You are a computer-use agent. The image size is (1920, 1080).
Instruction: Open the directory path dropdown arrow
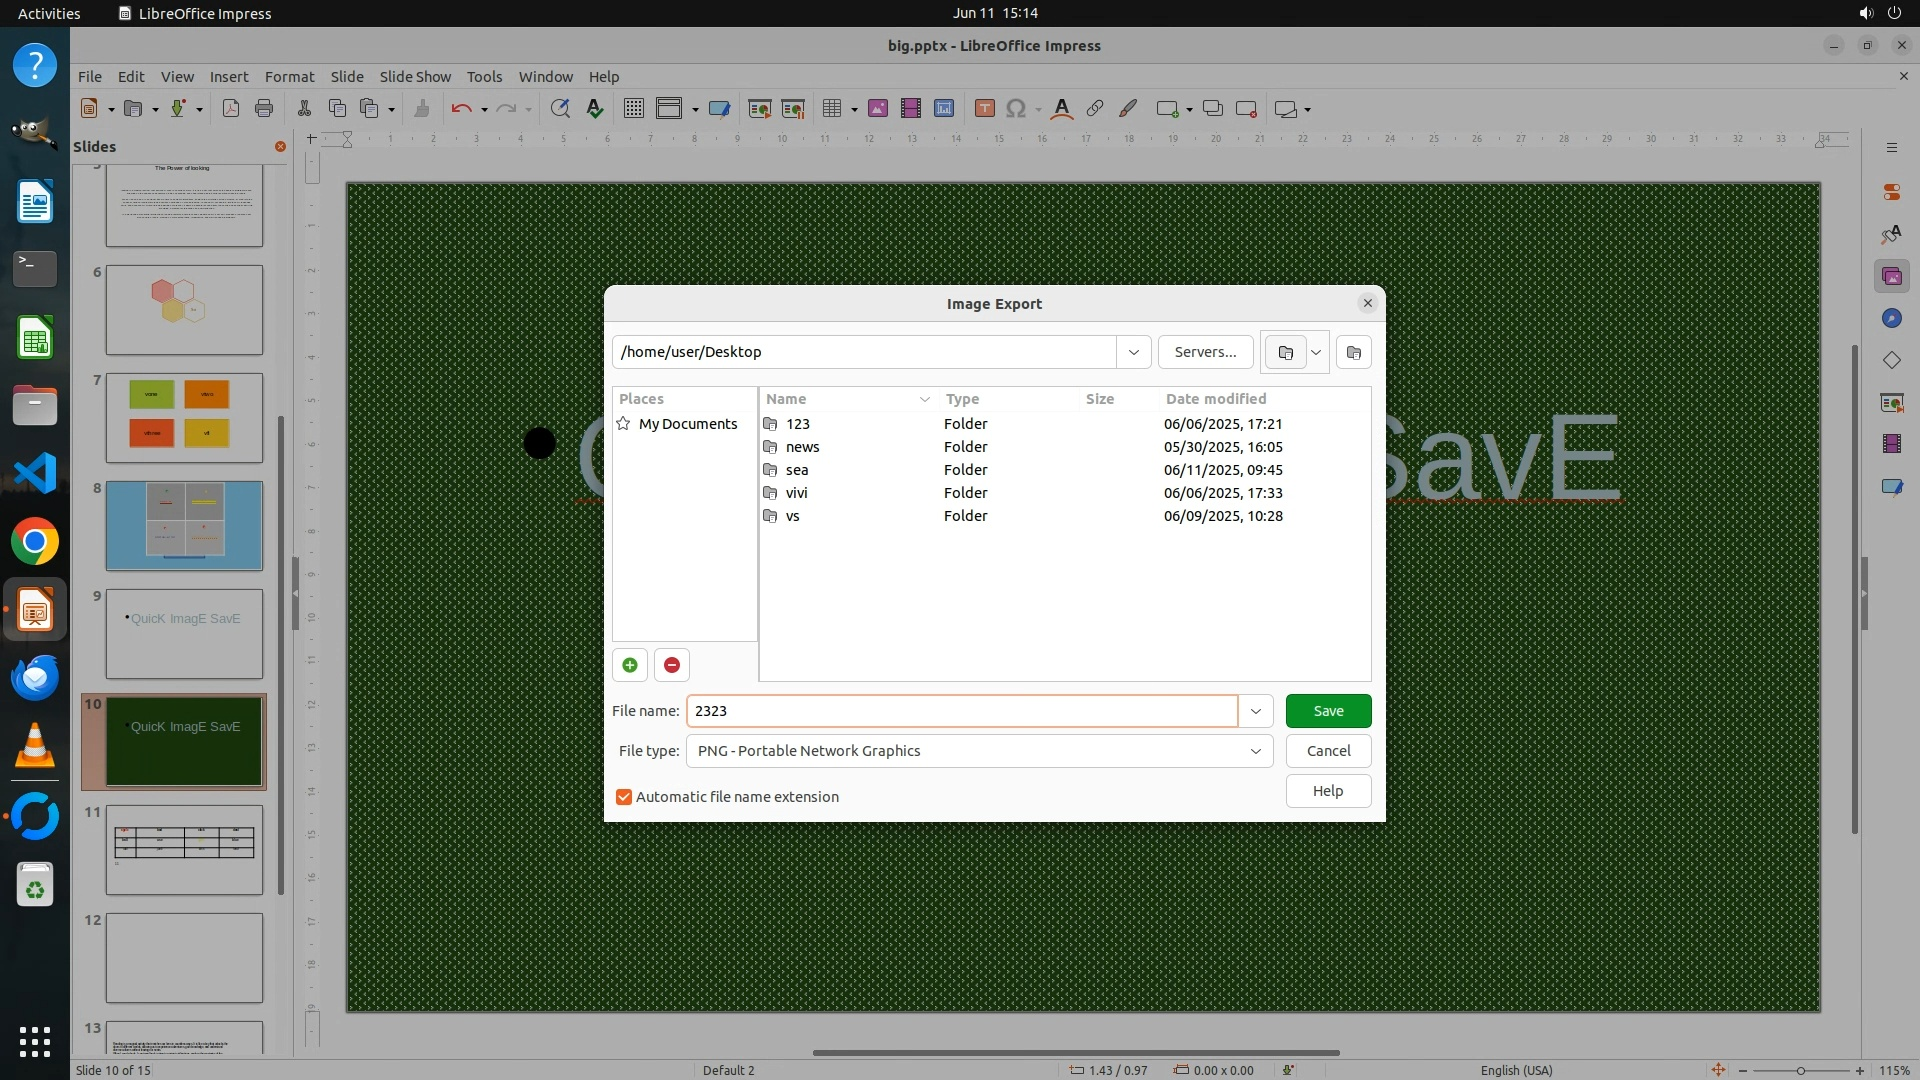(1133, 352)
